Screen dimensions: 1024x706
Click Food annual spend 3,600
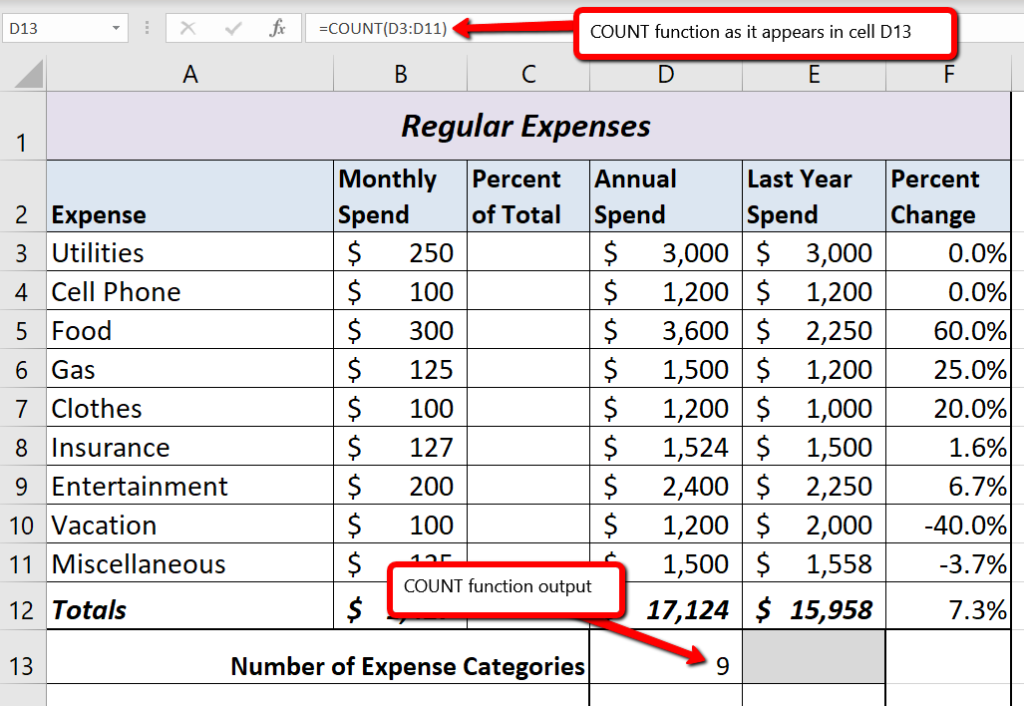[x=665, y=330]
